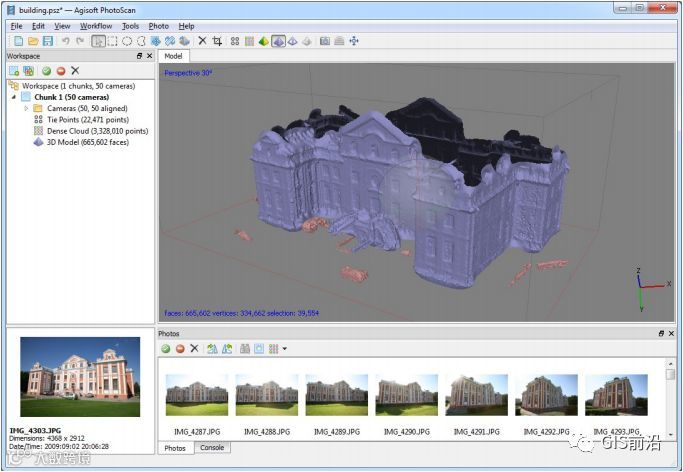Viewport: 683px width, 472px height.
Task: Click the Delete selection X icon in the main toolbar
Action: point(202,41)
